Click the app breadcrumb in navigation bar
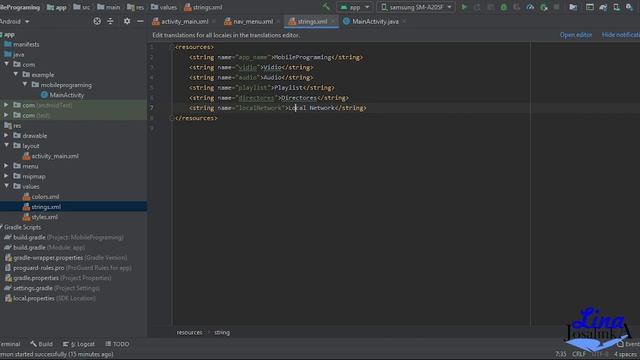The height and width of the screenshot is (360, 640). [56, 7]
